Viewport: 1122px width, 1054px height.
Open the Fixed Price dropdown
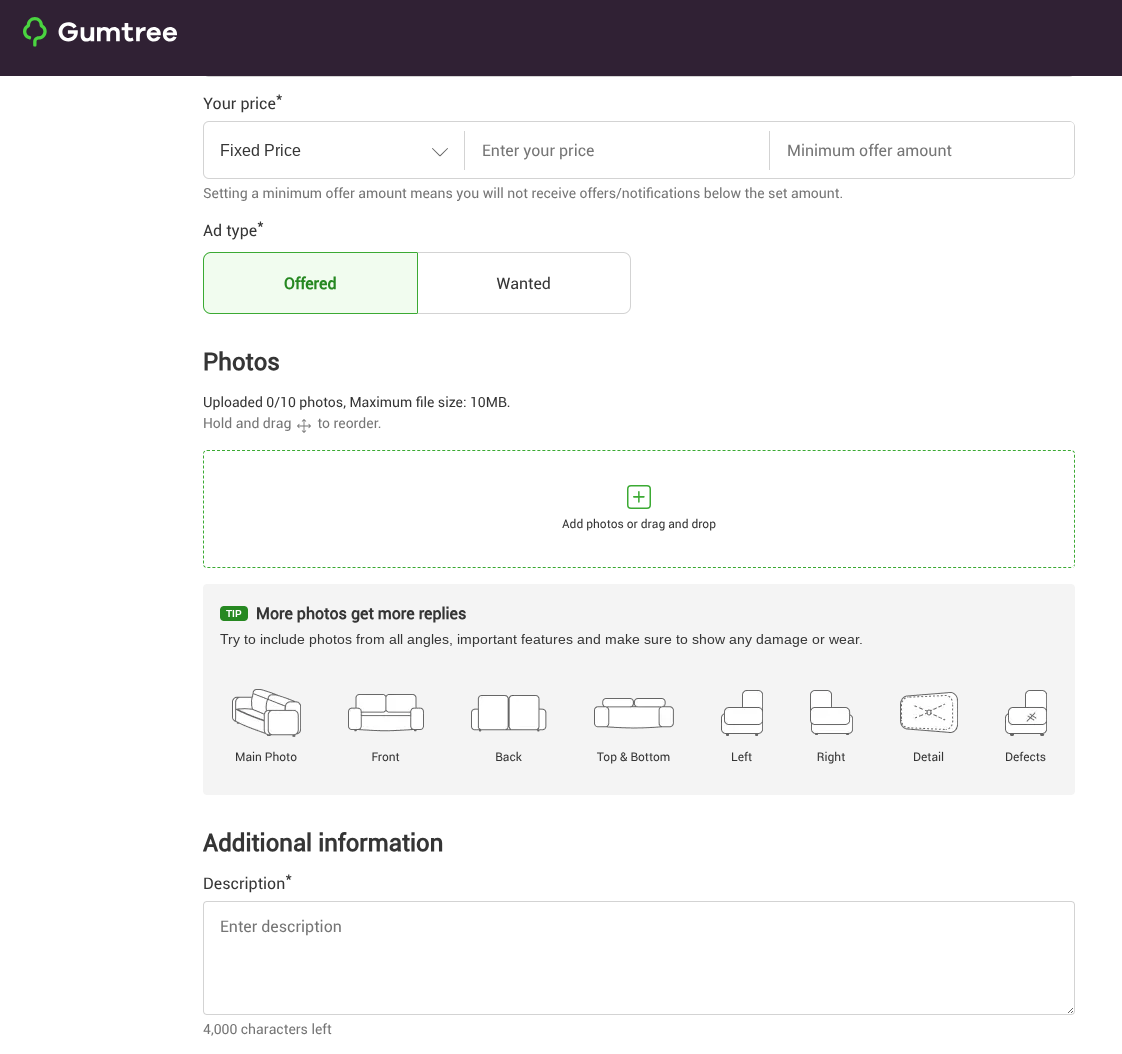pyautogui.click(x=320, y=150)
